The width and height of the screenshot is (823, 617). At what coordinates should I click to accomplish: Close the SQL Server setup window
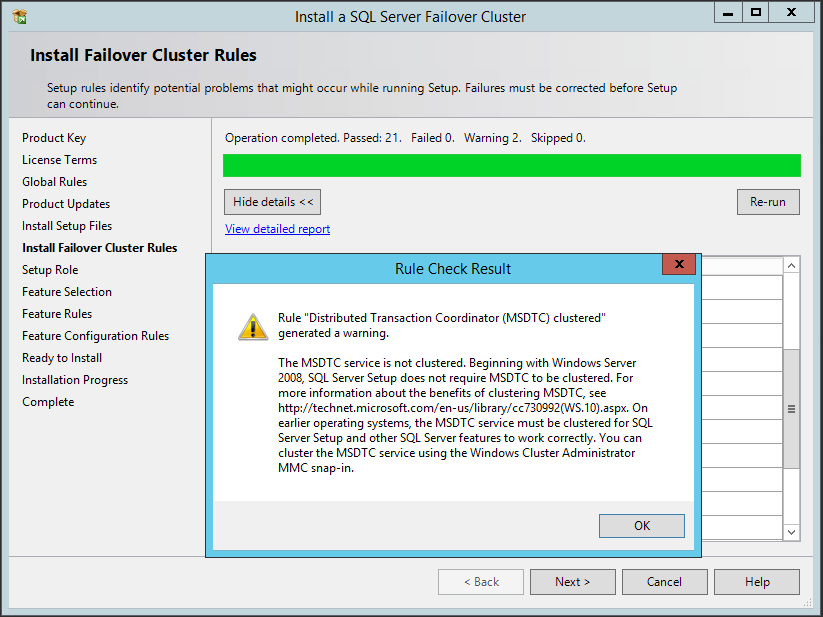tap(792, 13)
